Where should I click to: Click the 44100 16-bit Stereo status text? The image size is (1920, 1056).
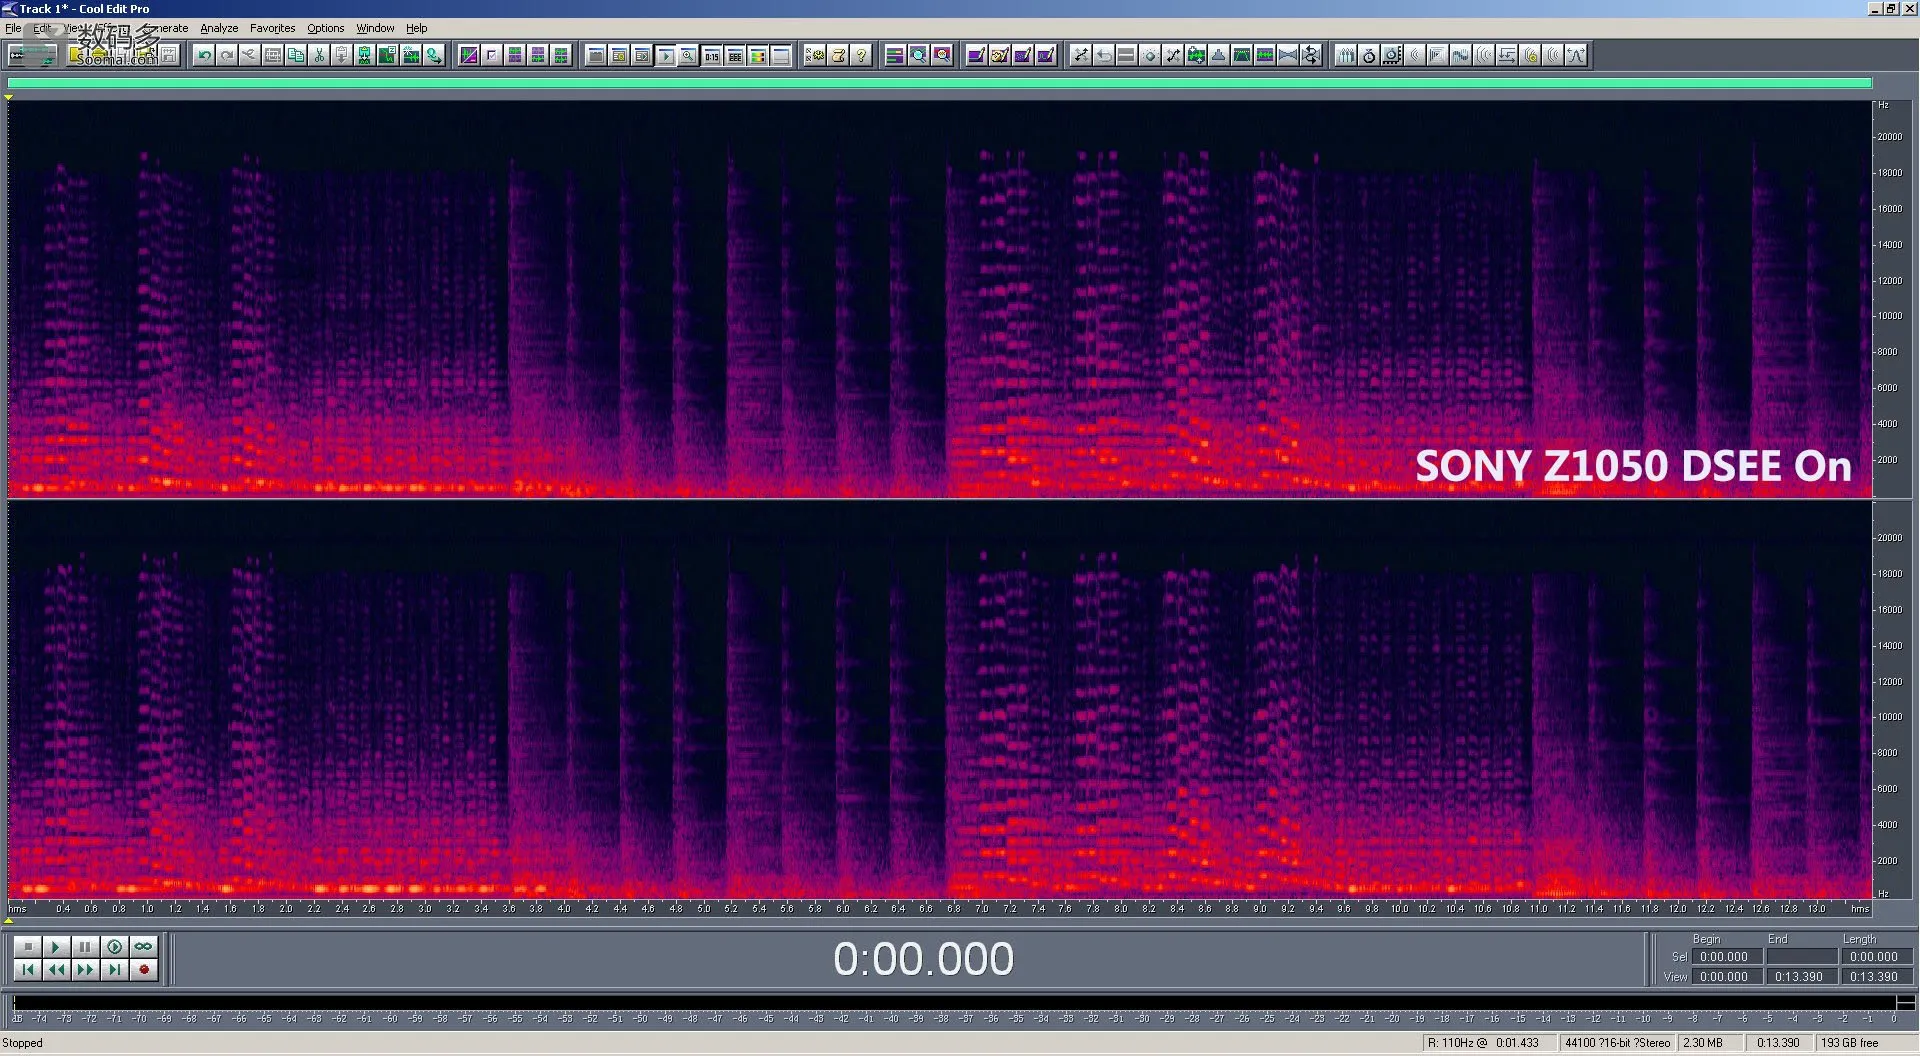[x=1617, y=1043]
